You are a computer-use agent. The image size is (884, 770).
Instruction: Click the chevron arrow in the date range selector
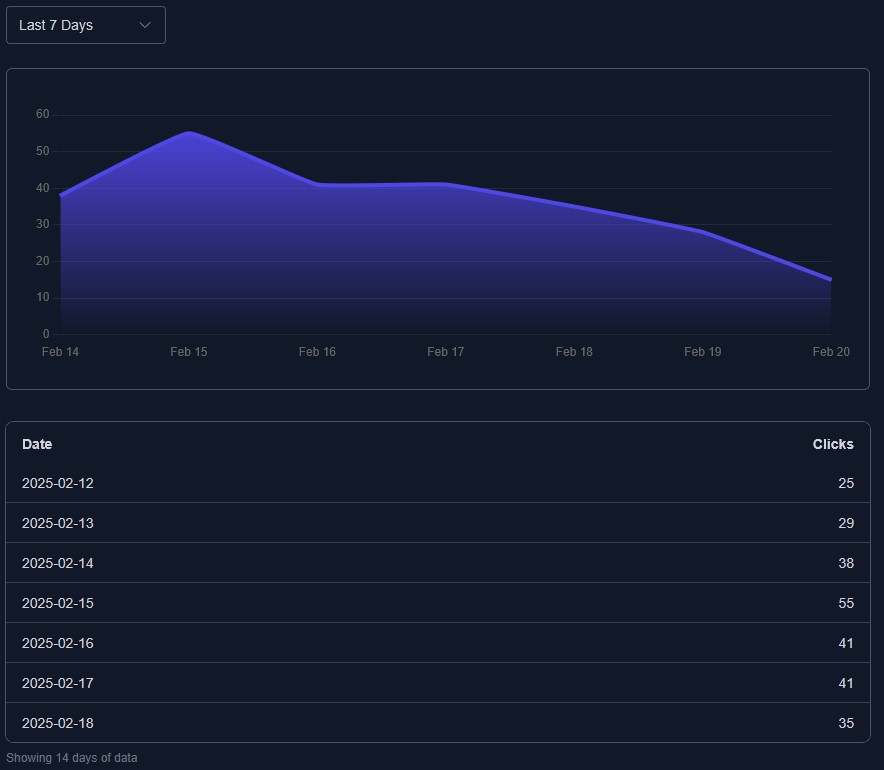145,25
